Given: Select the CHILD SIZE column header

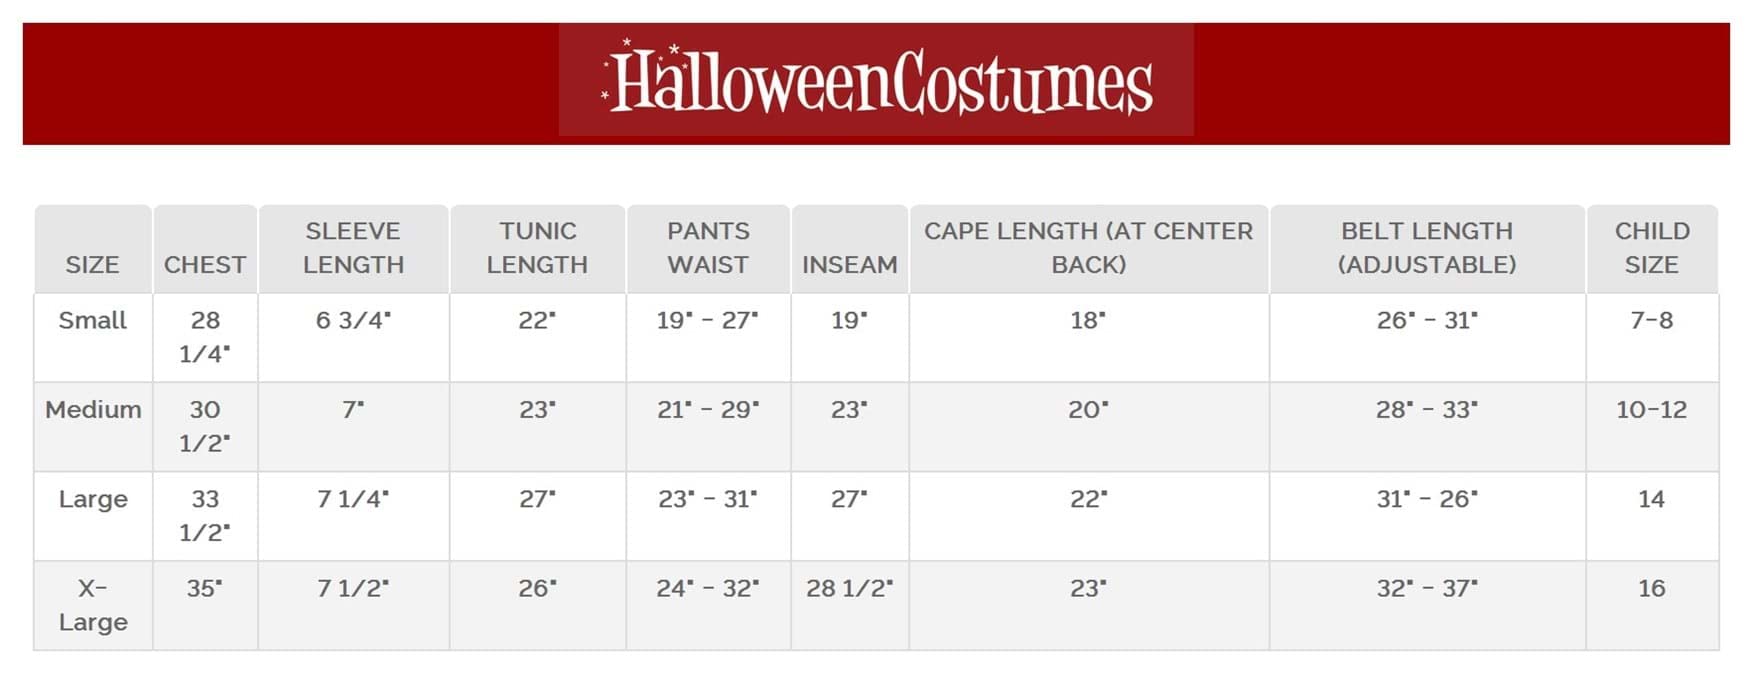Looking at the screenshot, I should coord(1651,248).
